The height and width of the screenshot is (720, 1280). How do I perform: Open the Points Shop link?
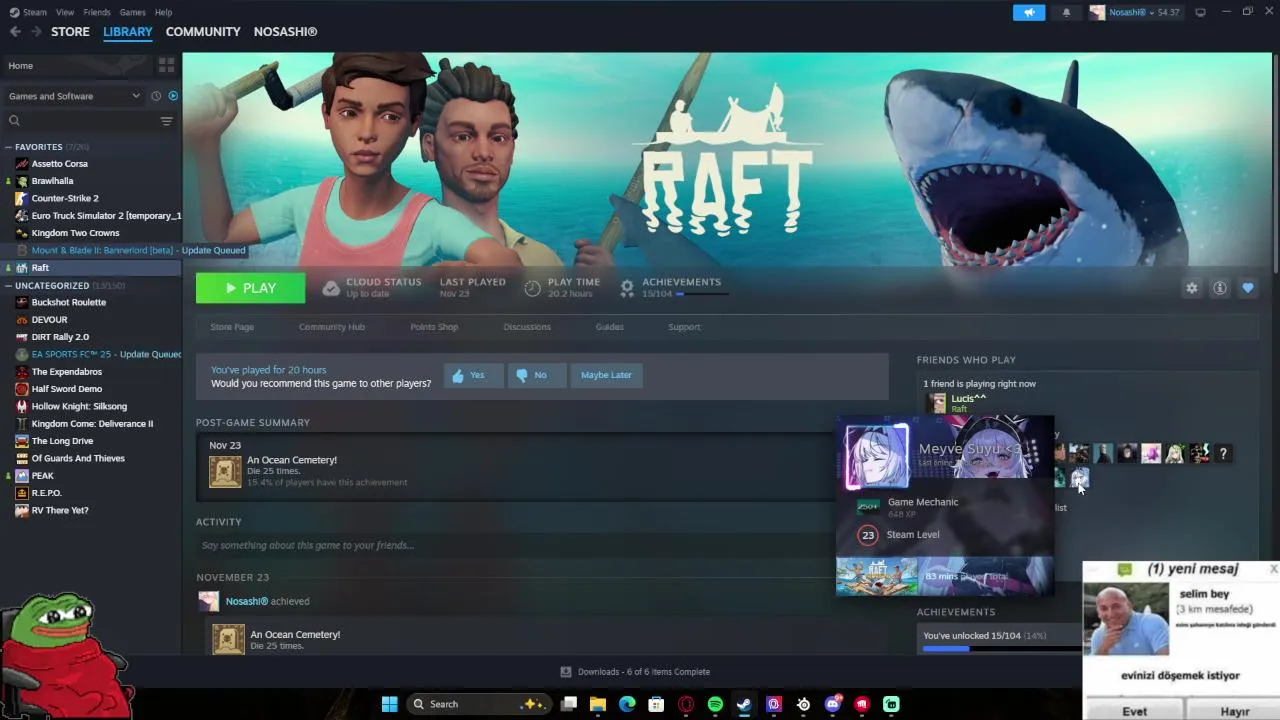434,327
